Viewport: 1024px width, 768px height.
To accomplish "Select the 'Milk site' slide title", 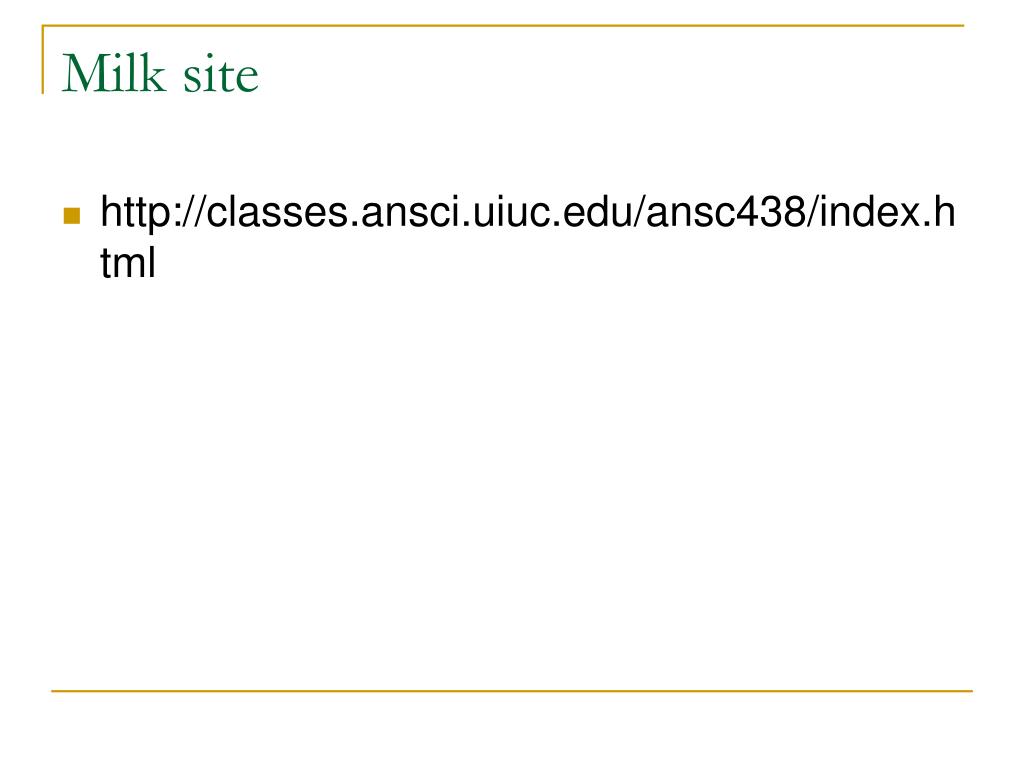I will pos(160,73).
